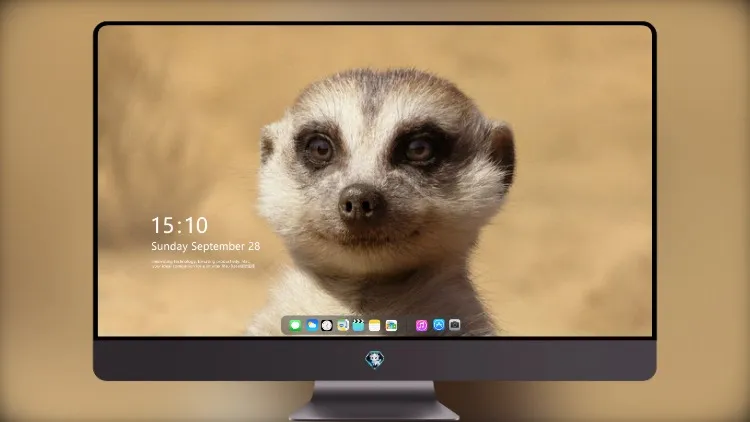Click the logo badge on monitor chin

pos(375,359)
